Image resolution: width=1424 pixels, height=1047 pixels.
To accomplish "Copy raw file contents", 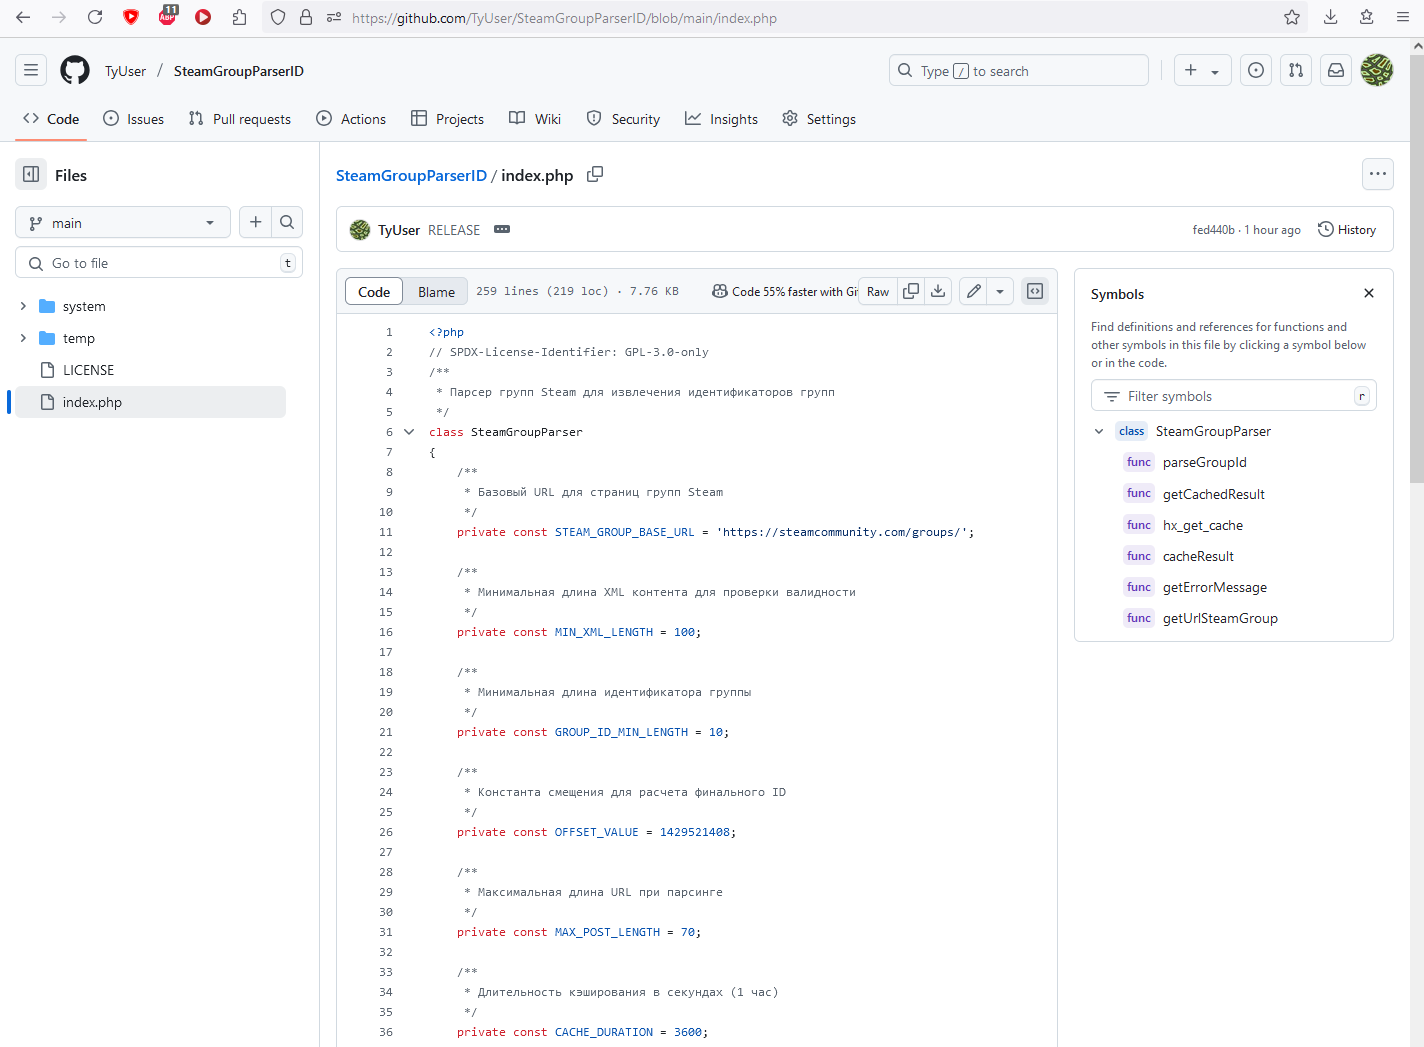I will [x=911, y=291].
